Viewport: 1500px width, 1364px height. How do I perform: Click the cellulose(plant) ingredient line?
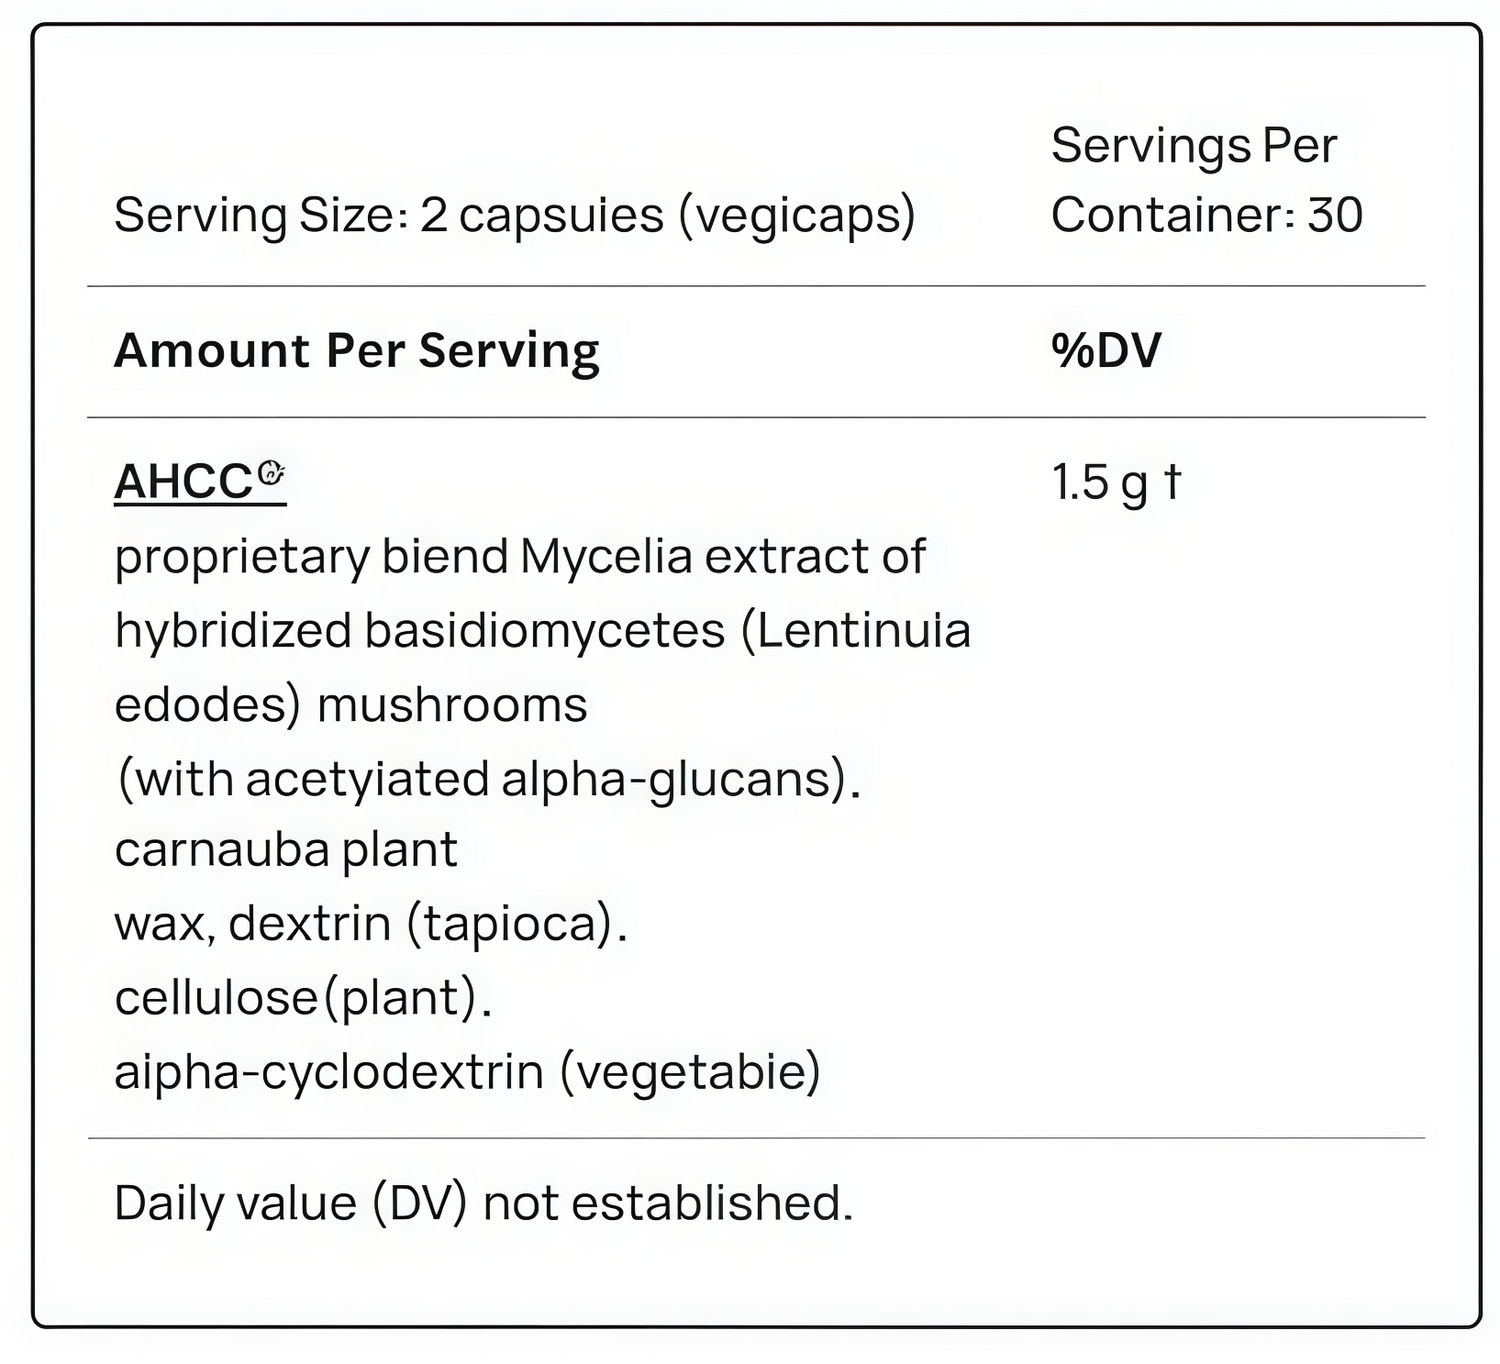[x=304, y=997]
